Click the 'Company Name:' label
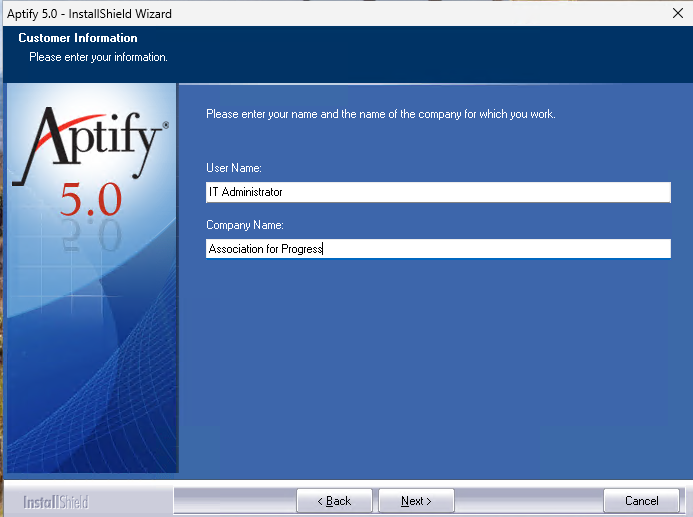Image resolution: width=693 pixels, height=517 pixels. (x=245, y=225)
